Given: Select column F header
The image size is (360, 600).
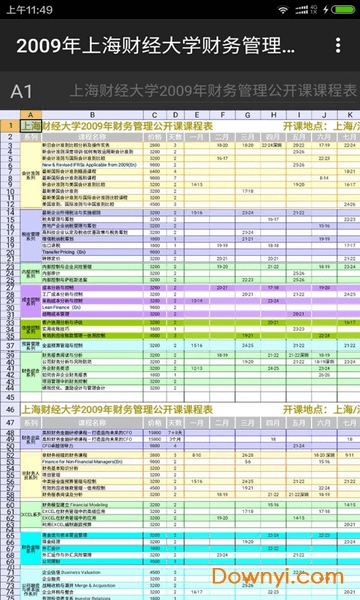Looking at the screenshot, I should pyautogui.click(x=222, y=115).
